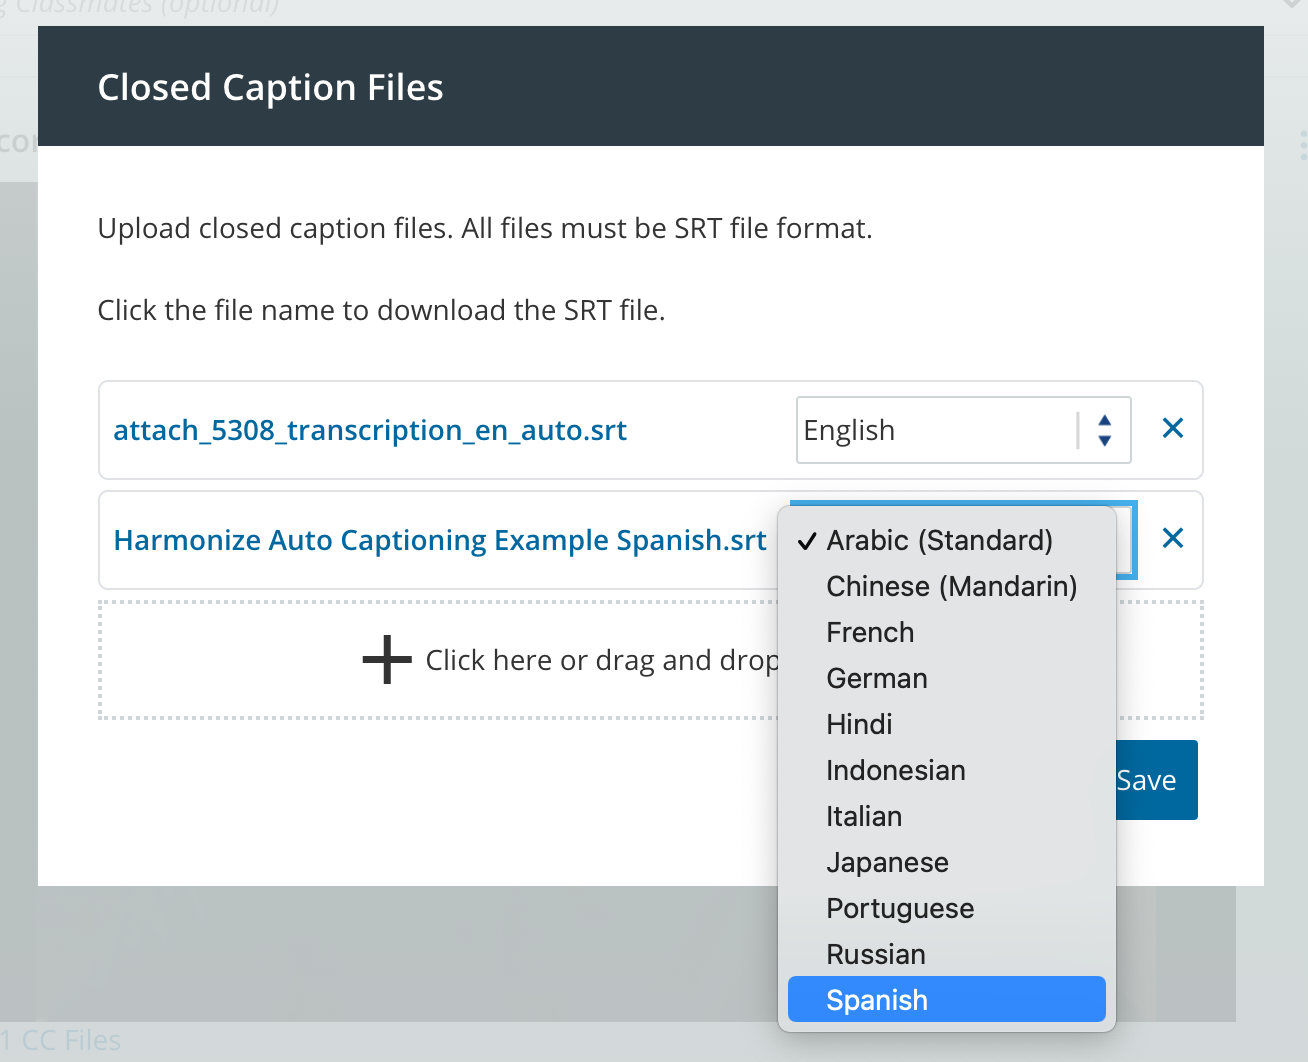Click the plus icon to upload file

pos(387,660)
